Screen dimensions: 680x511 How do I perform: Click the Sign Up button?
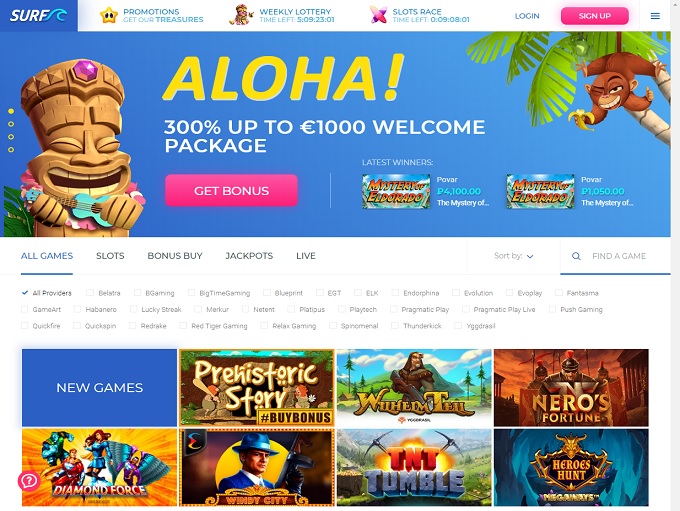(595, 16)
